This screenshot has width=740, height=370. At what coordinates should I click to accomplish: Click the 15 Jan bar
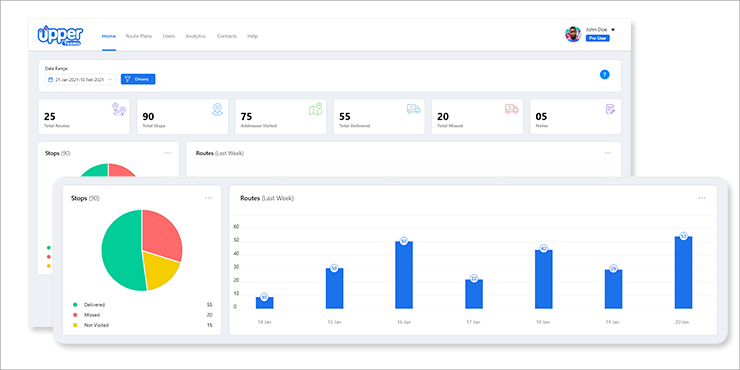(335, 288)
